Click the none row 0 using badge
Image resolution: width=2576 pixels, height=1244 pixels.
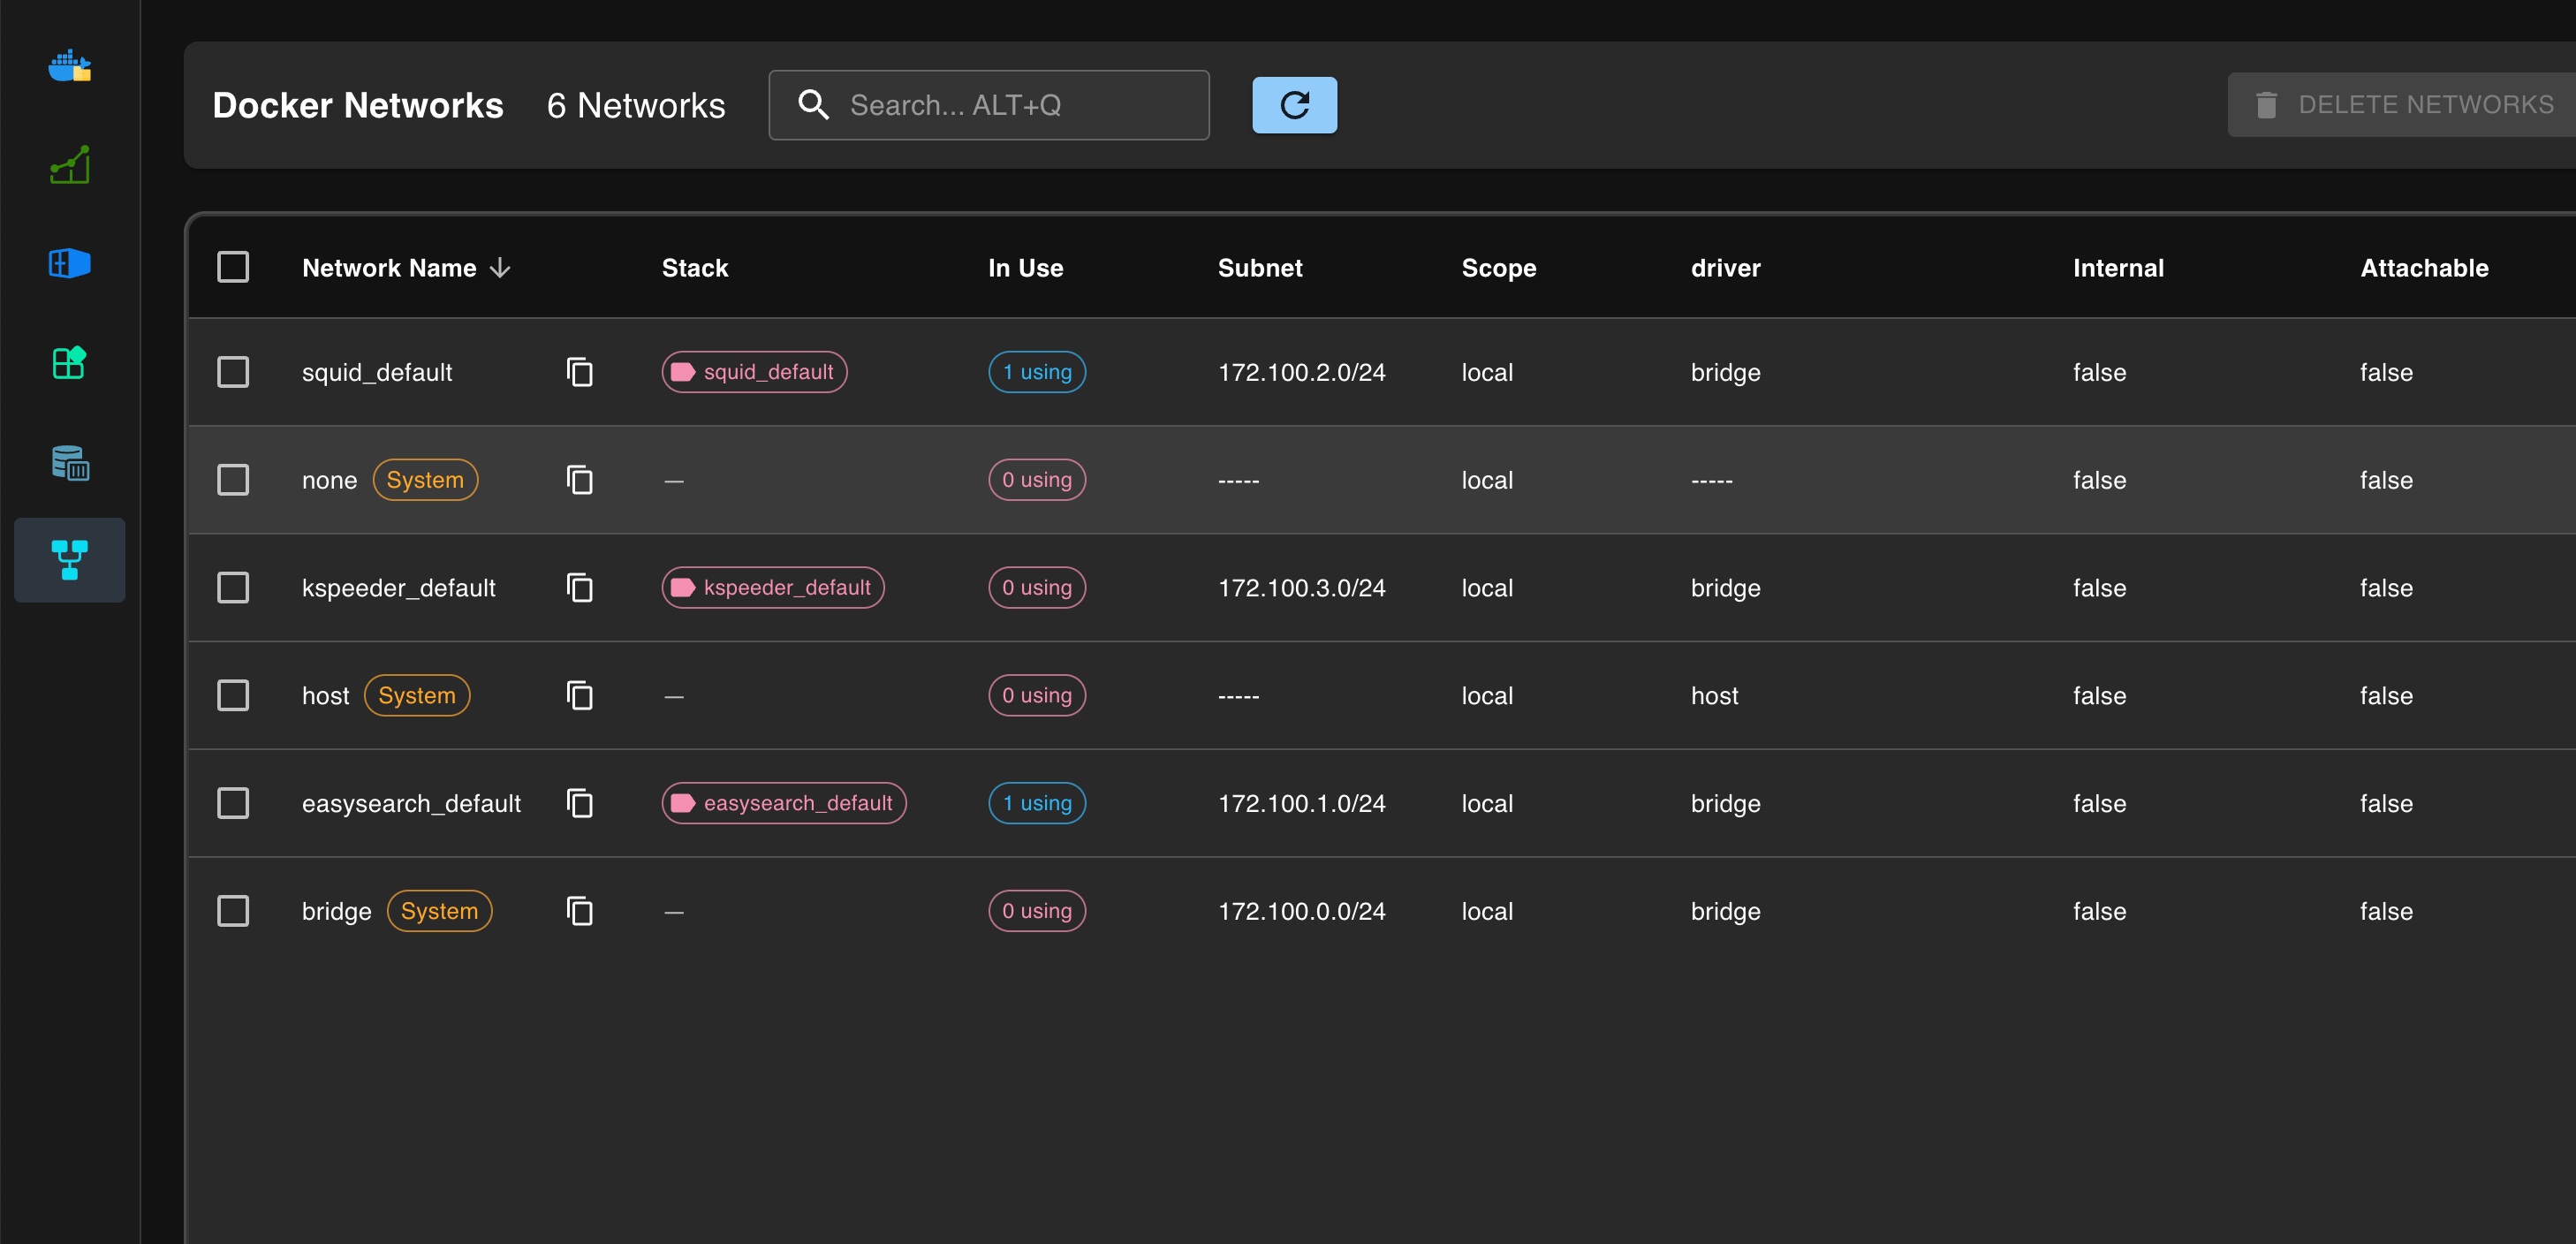pyautogui.click(x=1037, y=480)
